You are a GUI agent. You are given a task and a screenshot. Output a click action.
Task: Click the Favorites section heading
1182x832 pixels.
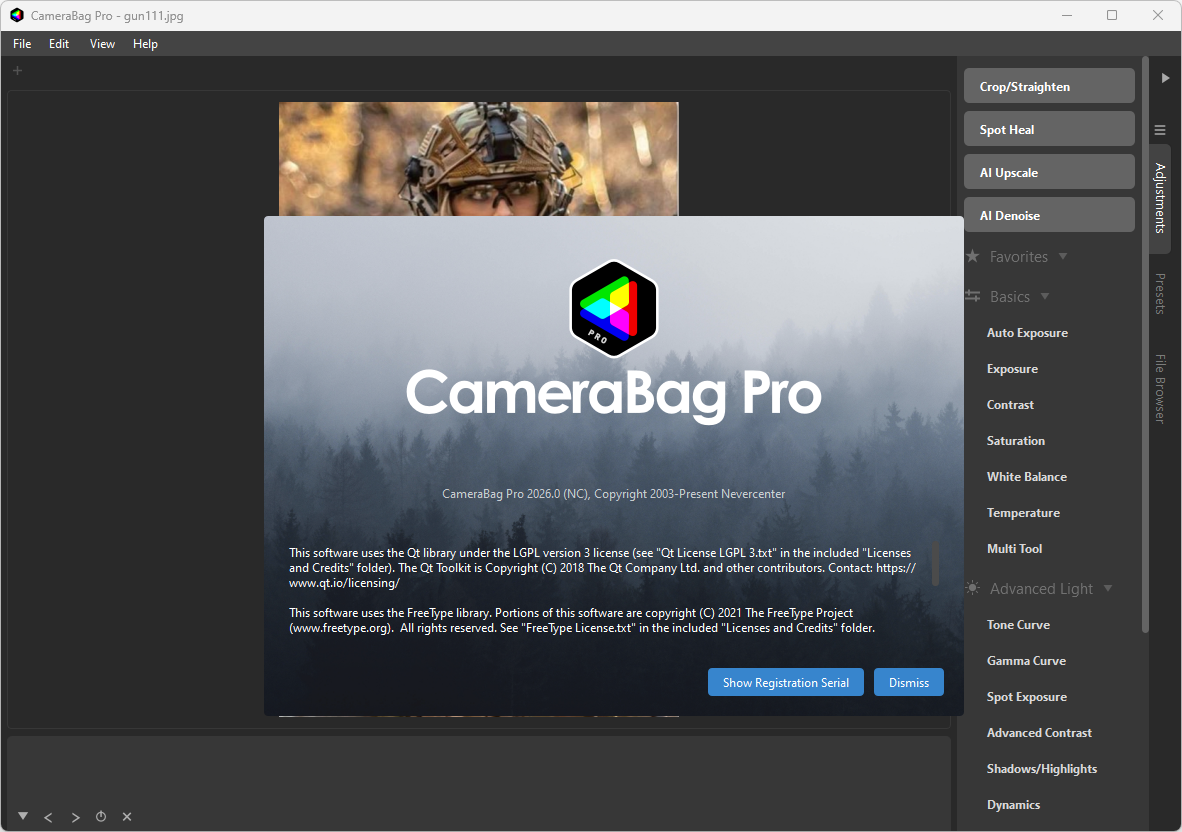1018,256
